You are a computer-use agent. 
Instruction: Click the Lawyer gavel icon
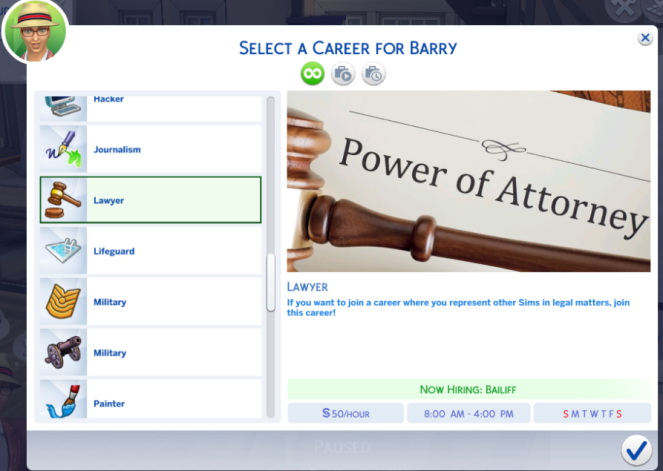click(63, 200)
